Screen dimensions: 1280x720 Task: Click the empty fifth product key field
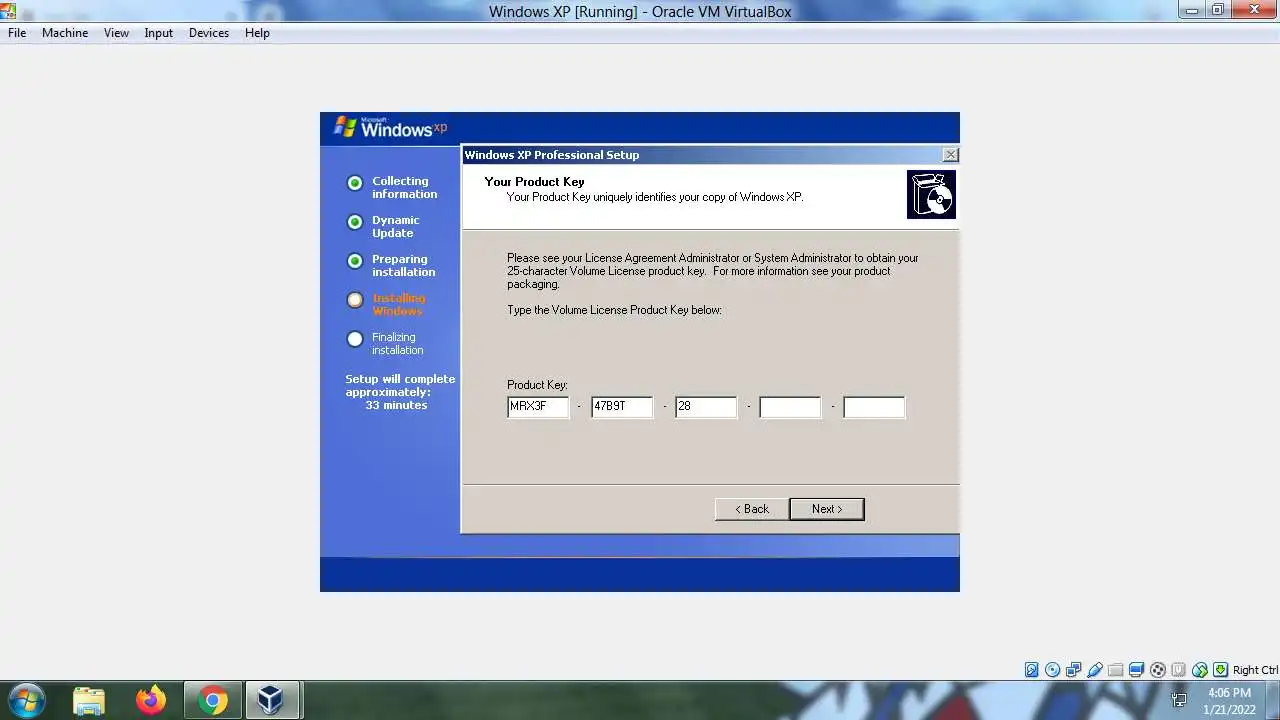(x=874, y=407)
